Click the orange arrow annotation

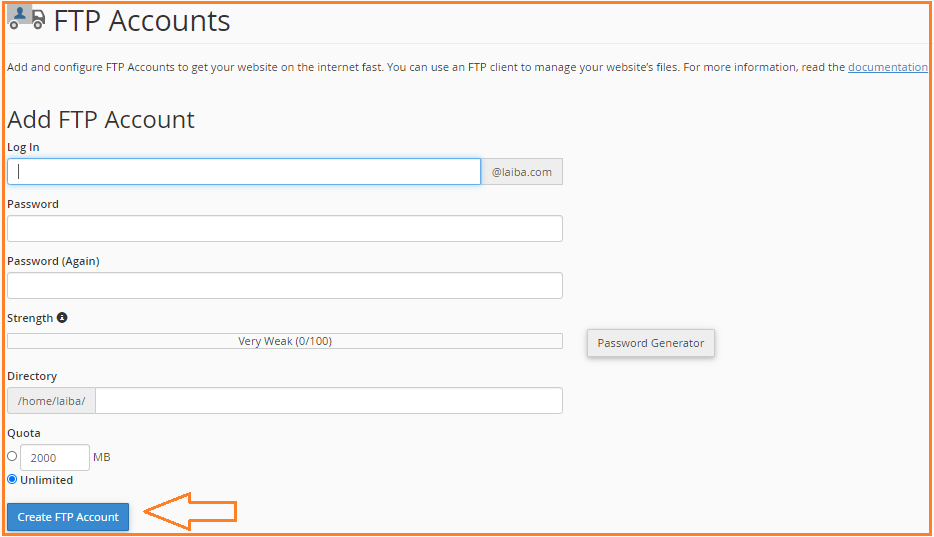[x=191, y=511]
